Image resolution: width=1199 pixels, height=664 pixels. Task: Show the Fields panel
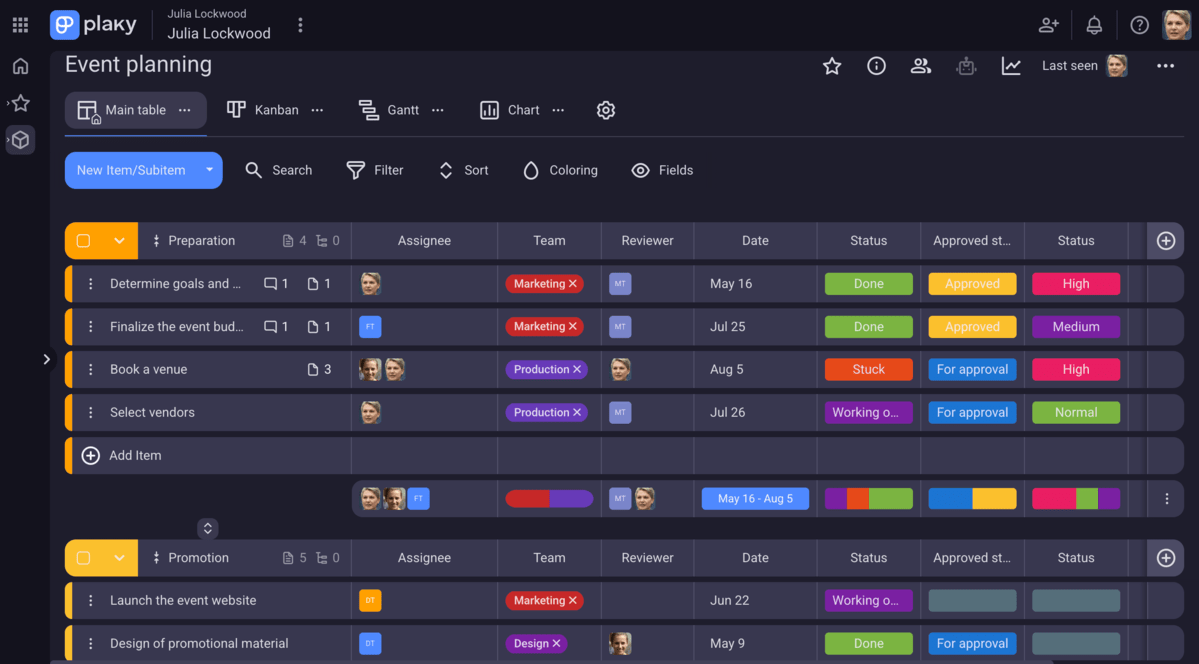point(662,170)
